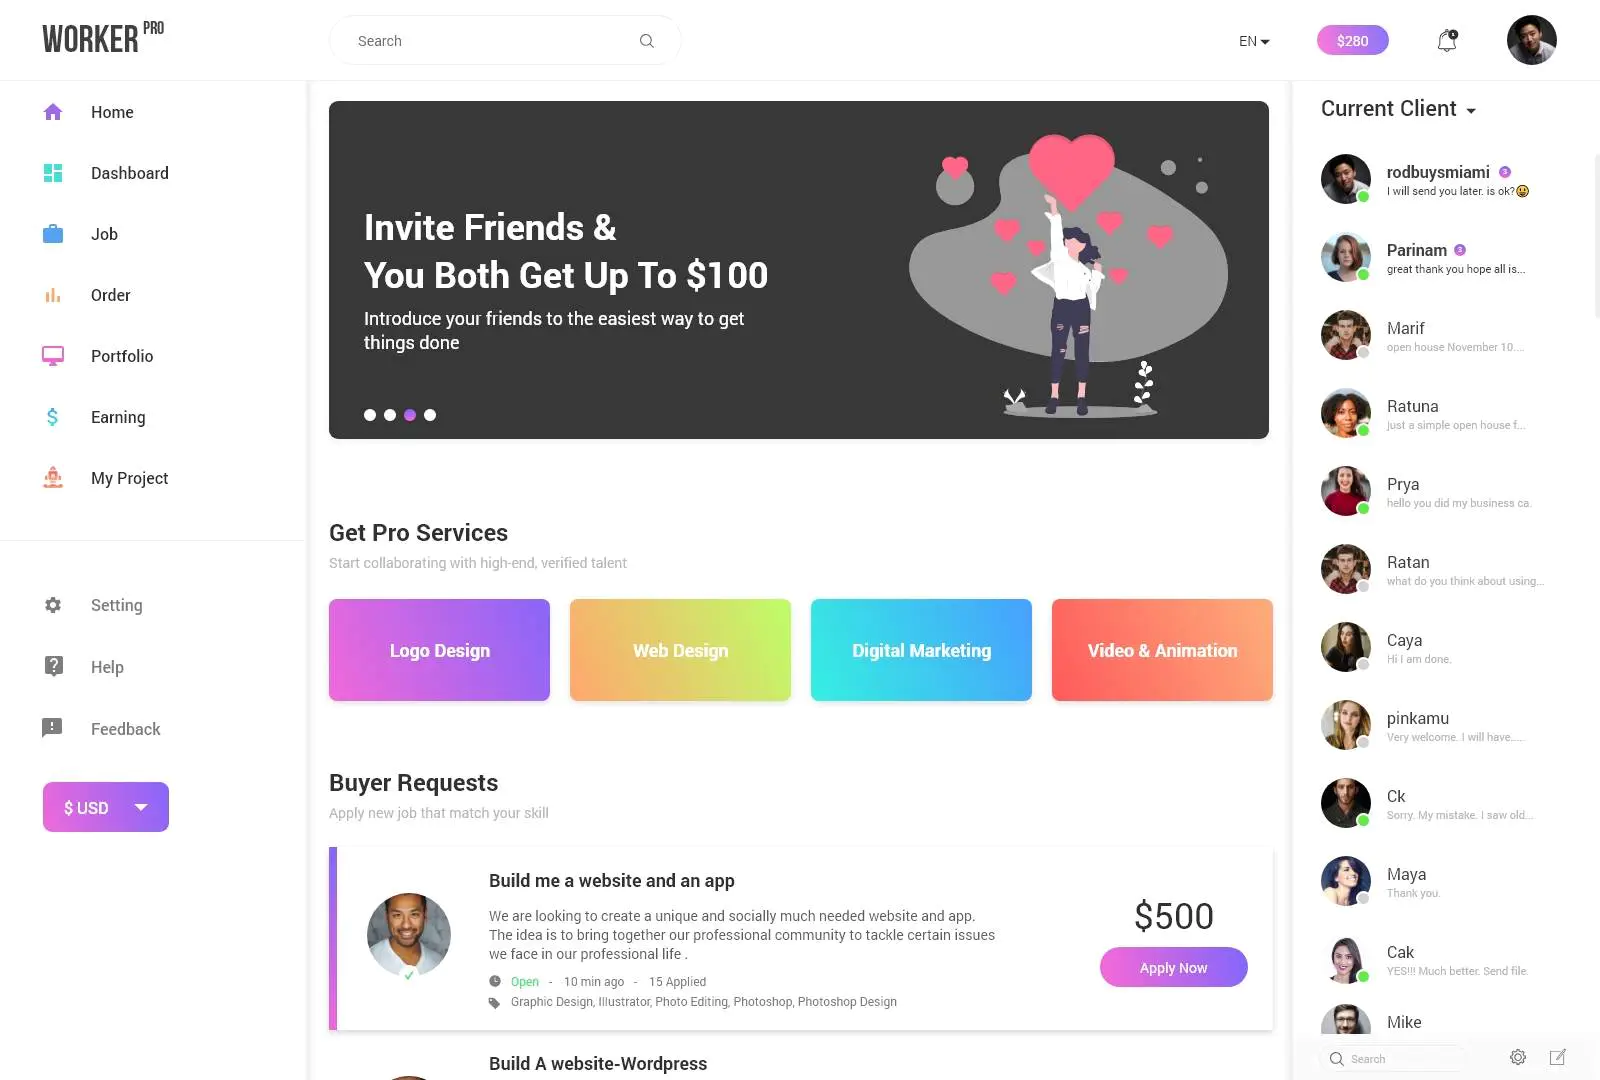1600x1080 pixels.
Task: Click the Apply Now button
Action: [x=1174, y=967]
